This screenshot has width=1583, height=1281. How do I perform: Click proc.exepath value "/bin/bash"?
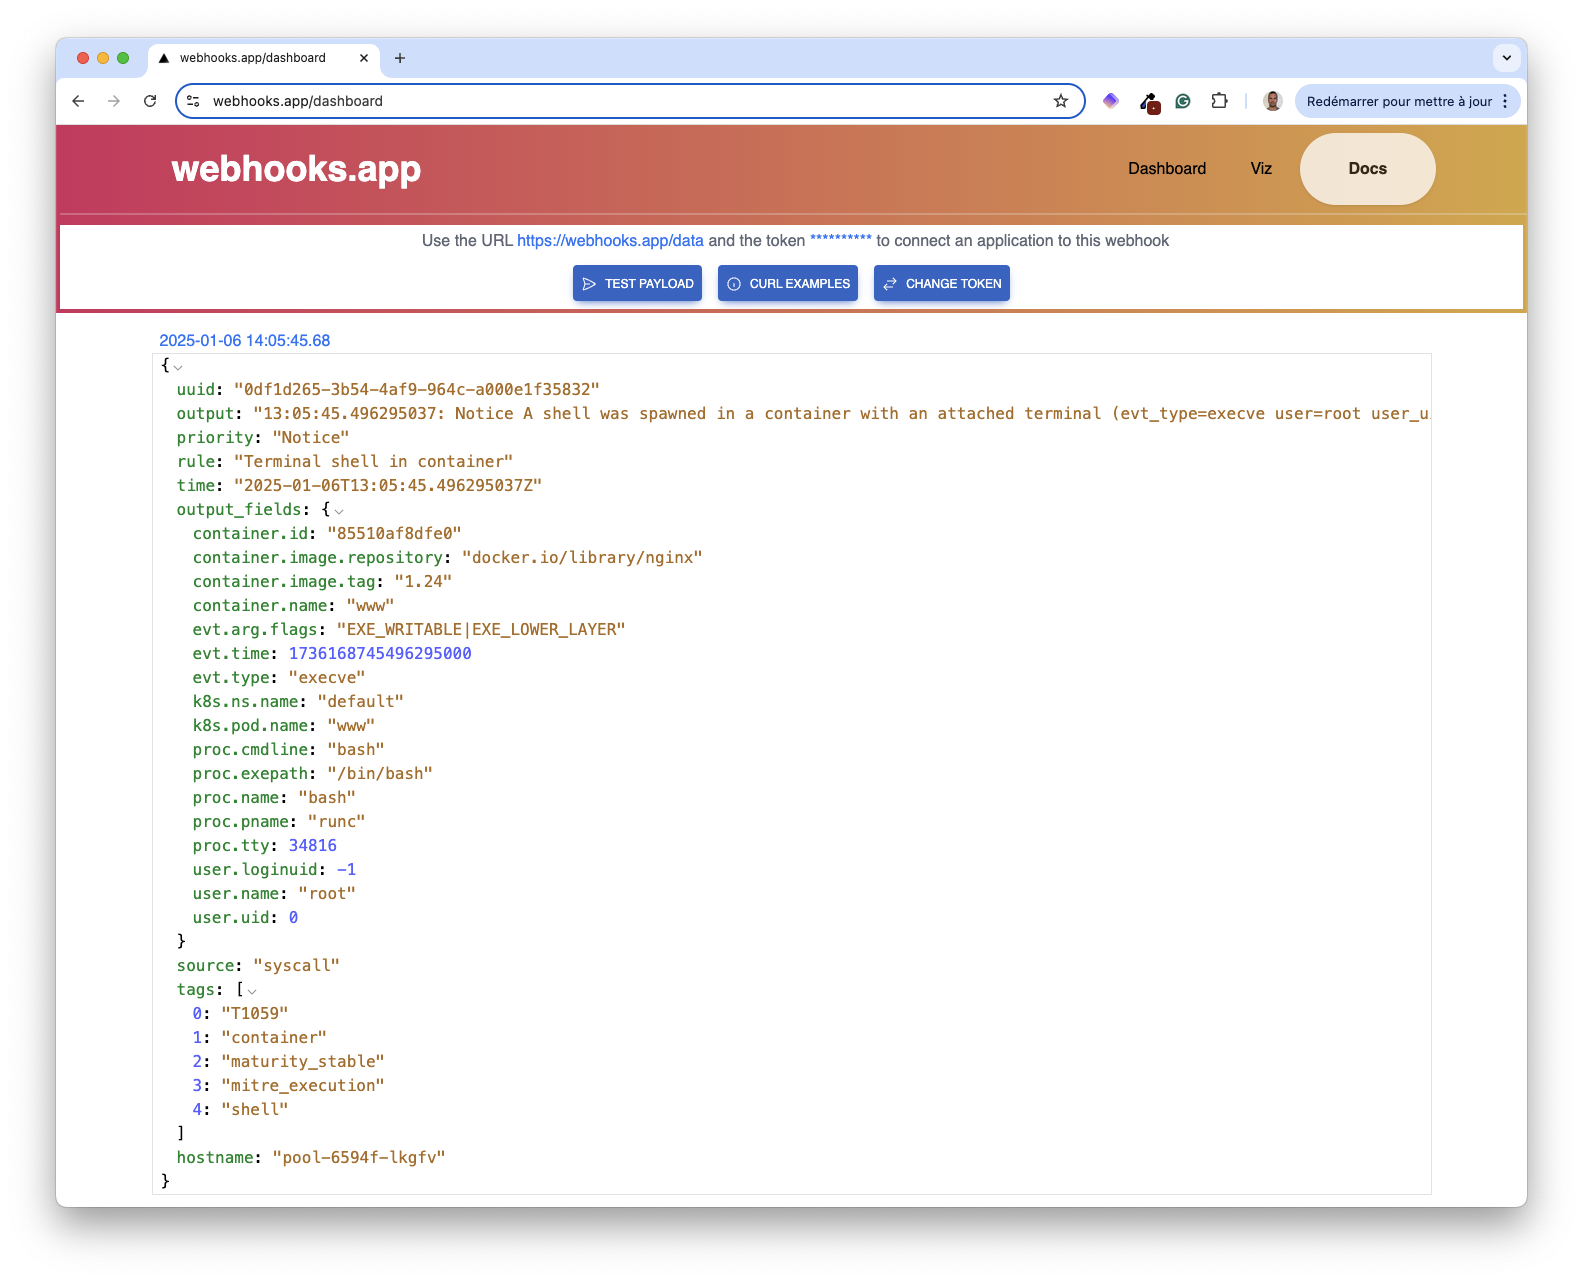click(x=380, y=773)
